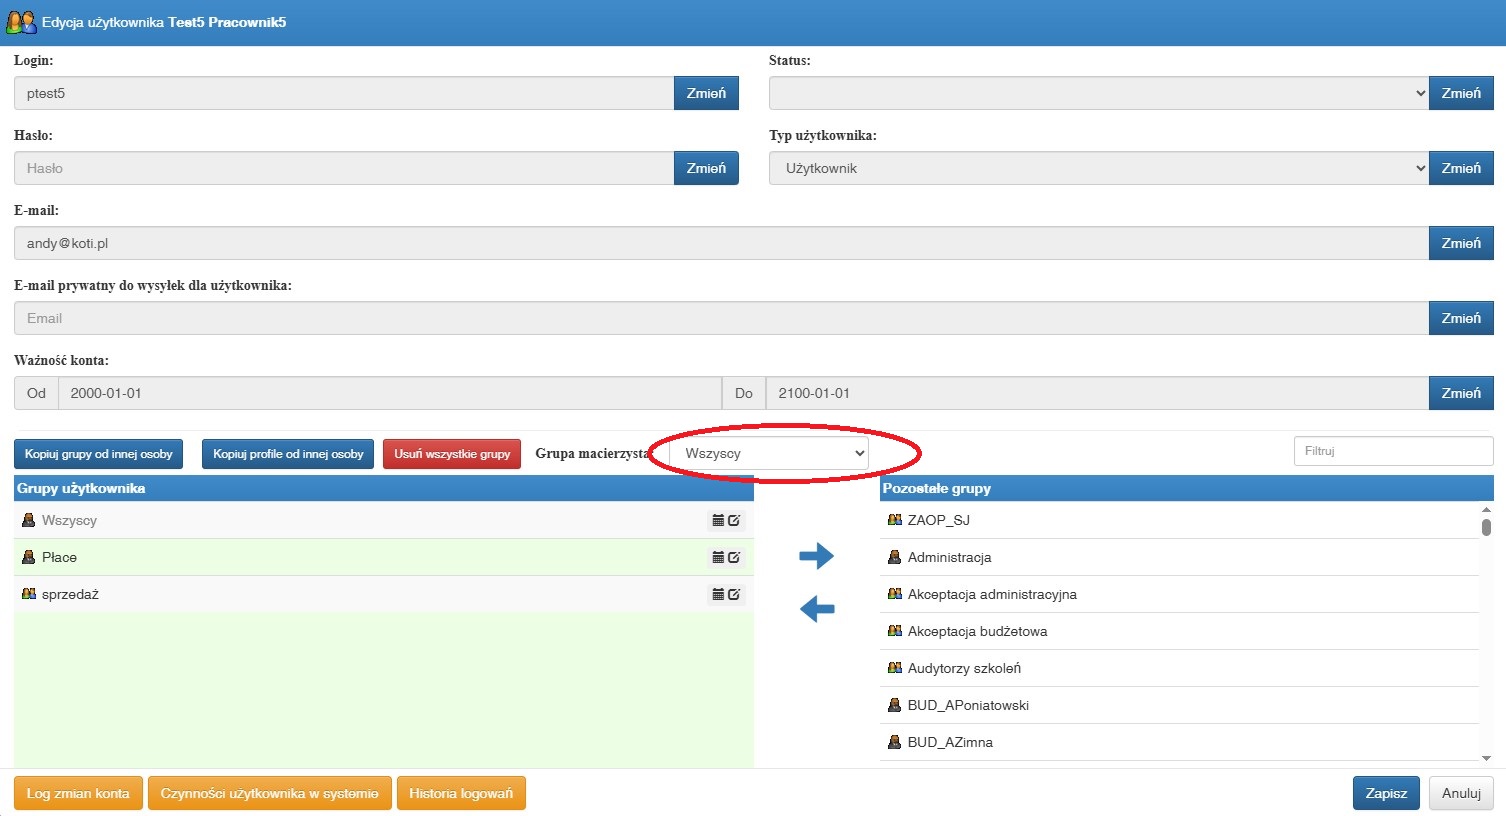Image resolution: width=1506 pixels, height=816 pixels.
Task: Select Audytorzy szkoleń in Pozostałe grupy
Action: click(x=1179, y=668)
